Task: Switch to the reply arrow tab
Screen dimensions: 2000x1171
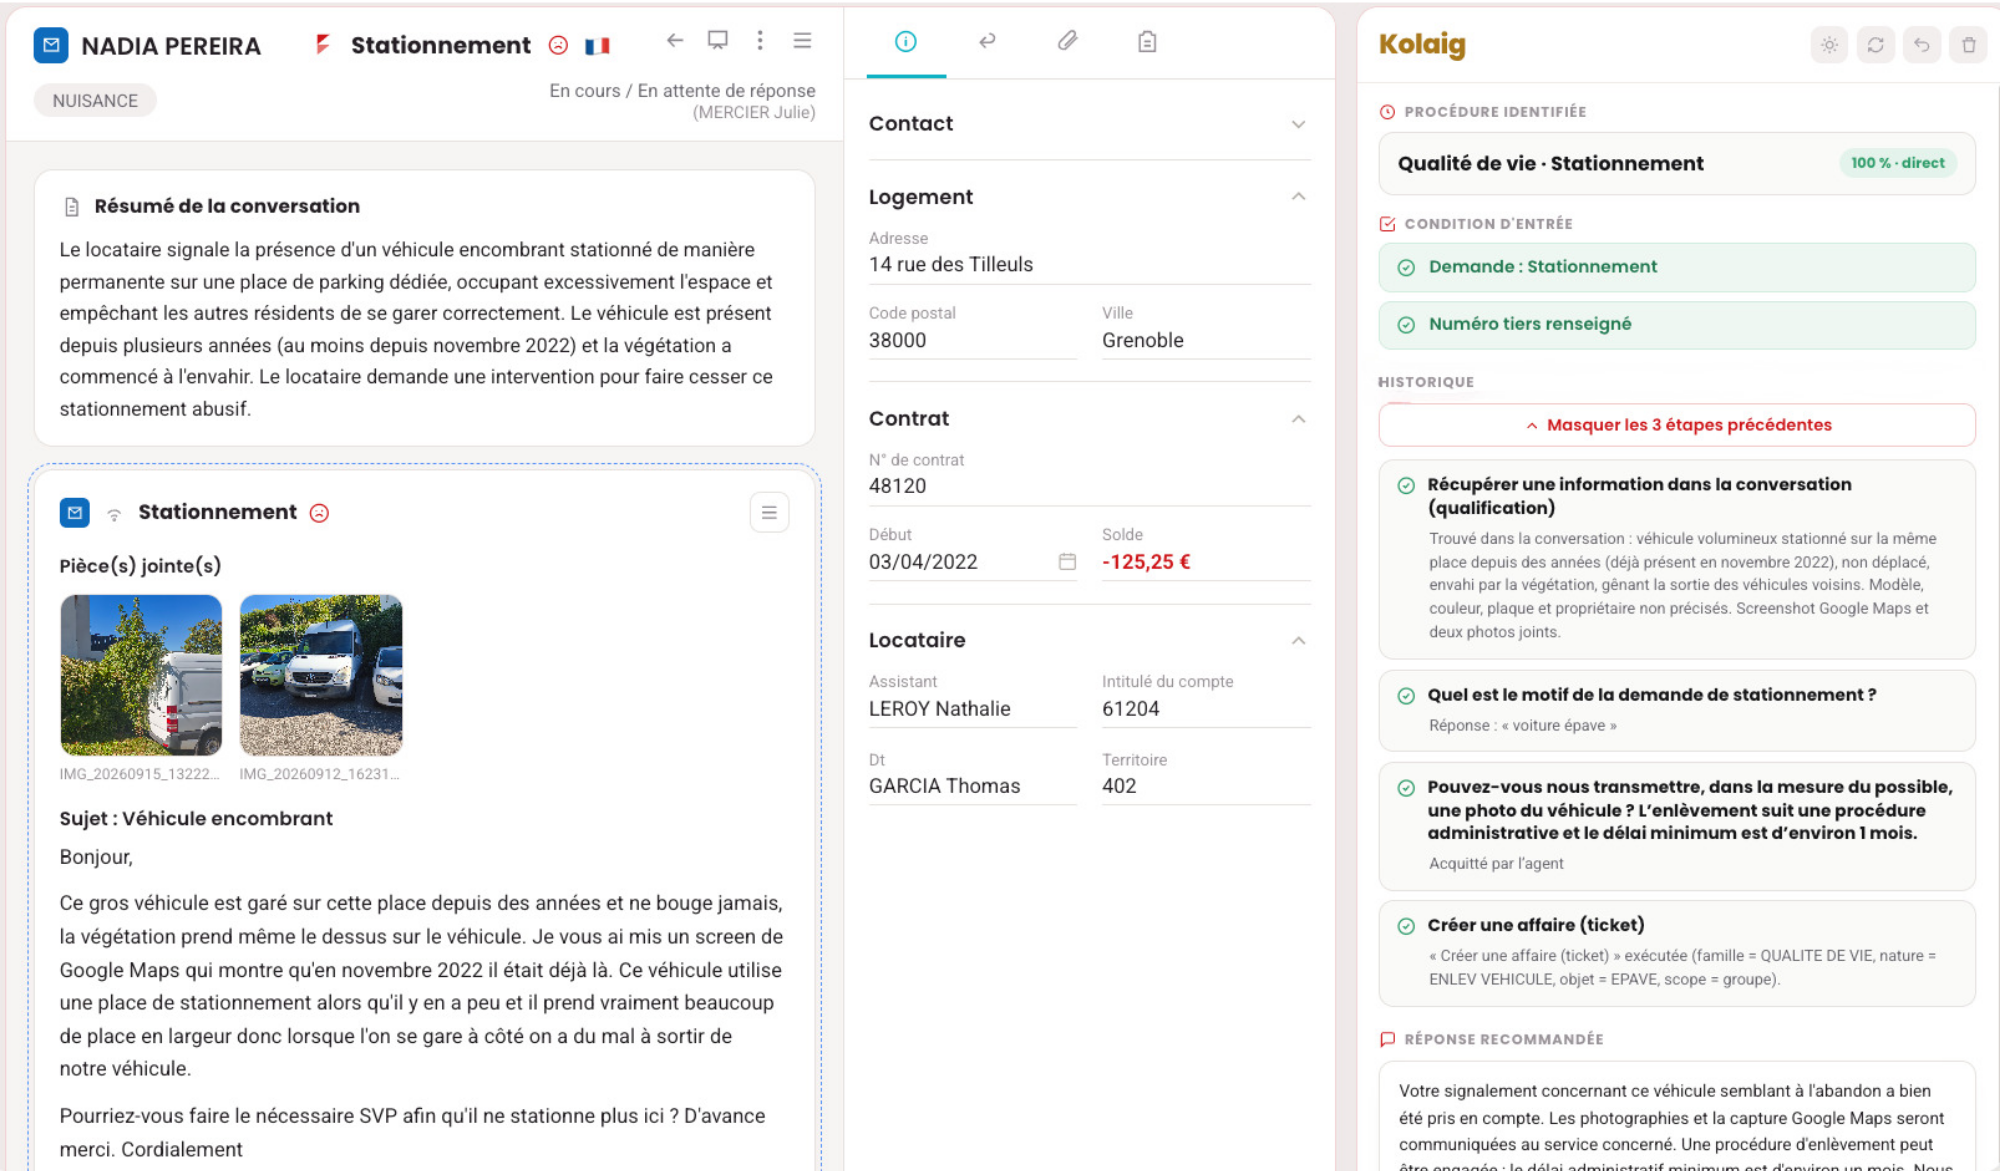Action: point(987,41)
